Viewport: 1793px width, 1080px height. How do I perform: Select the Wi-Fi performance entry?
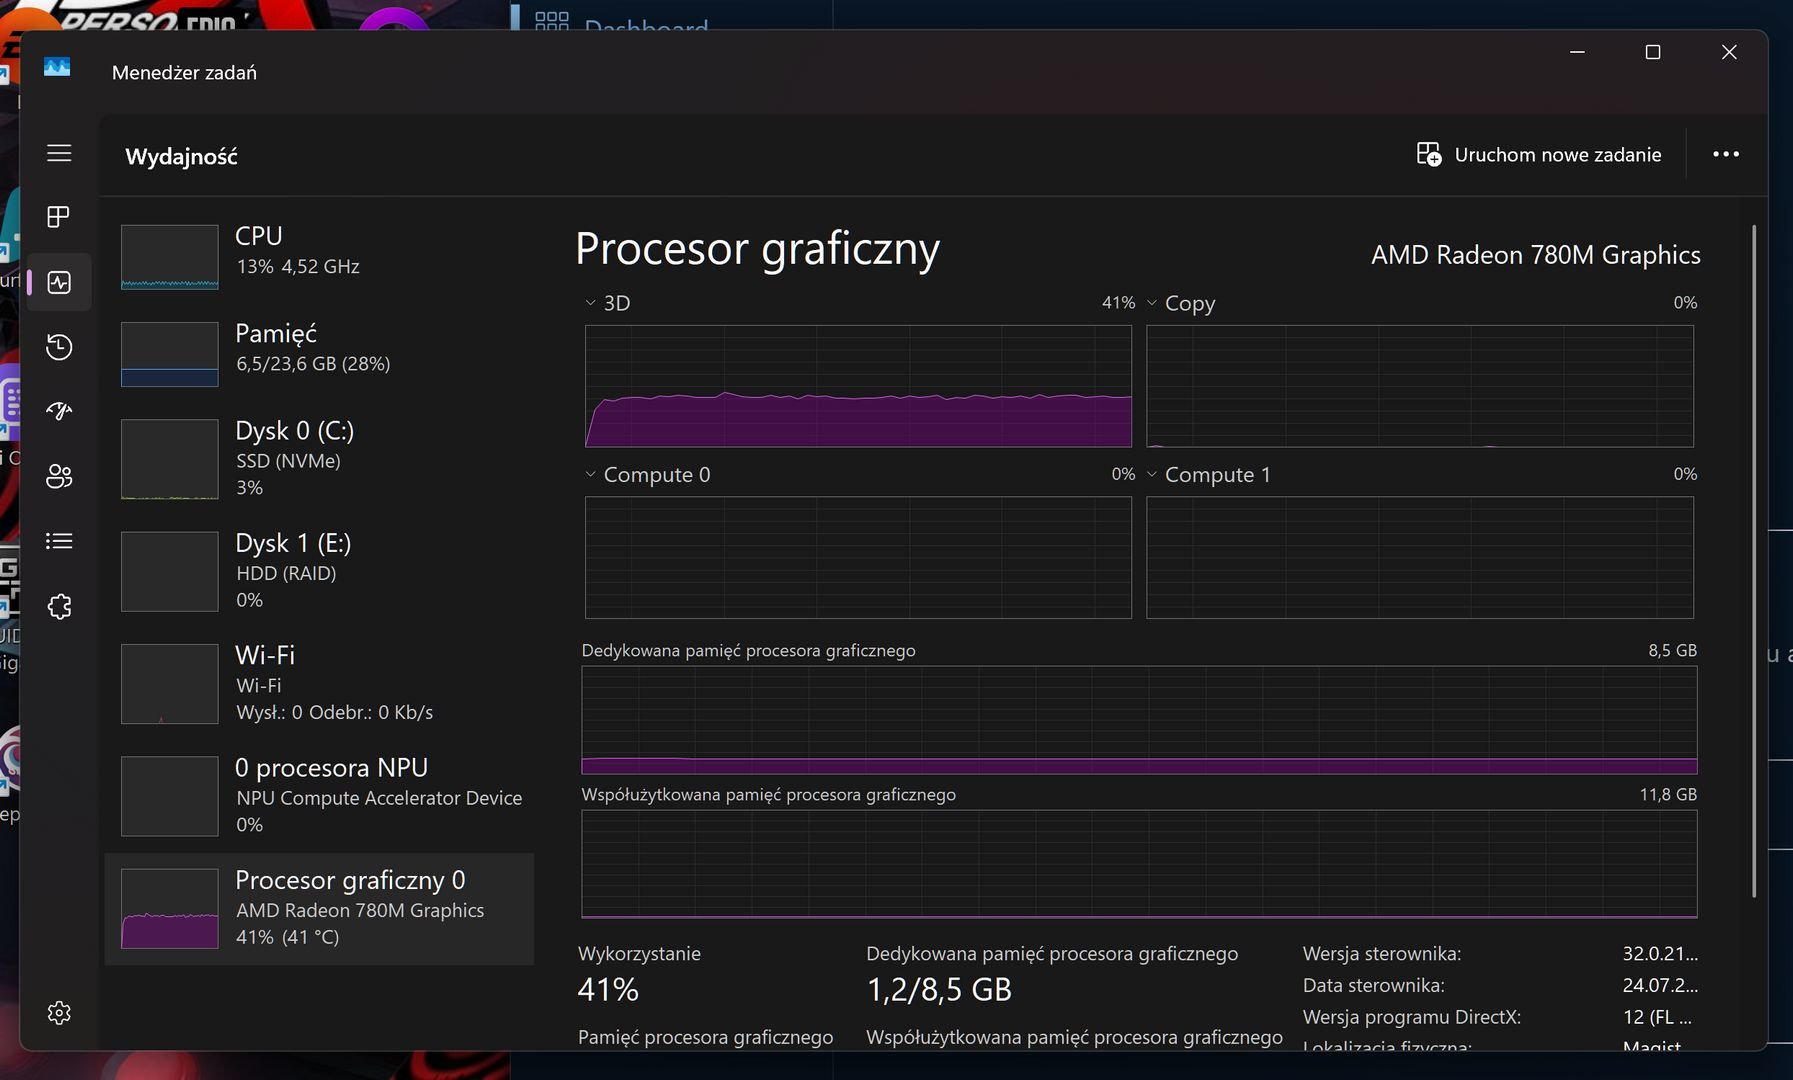319,683
